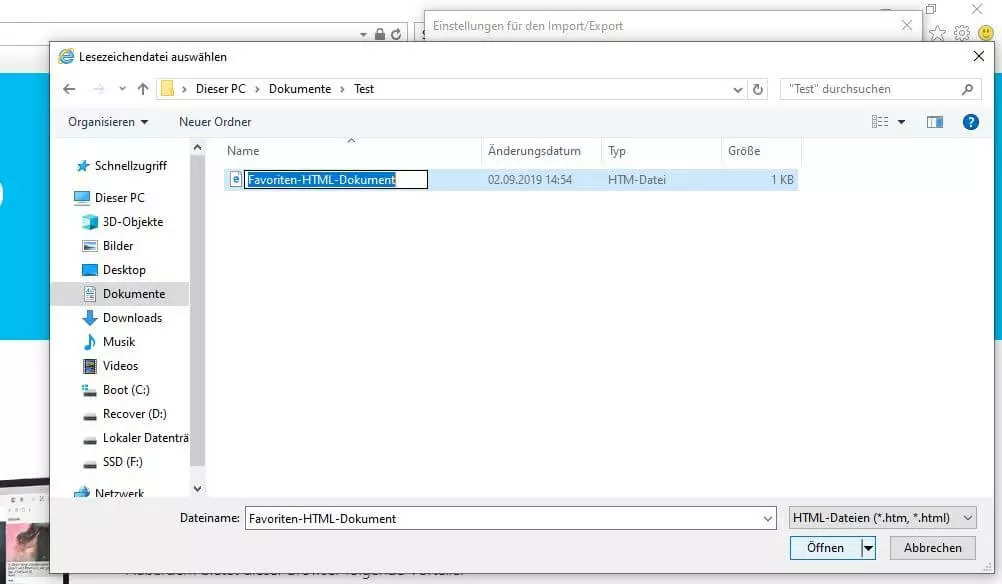This screenshot has height=584, width=1002.
Task: Close the Lesezeichendatei auswählen dialog
Action: (978, 56)
